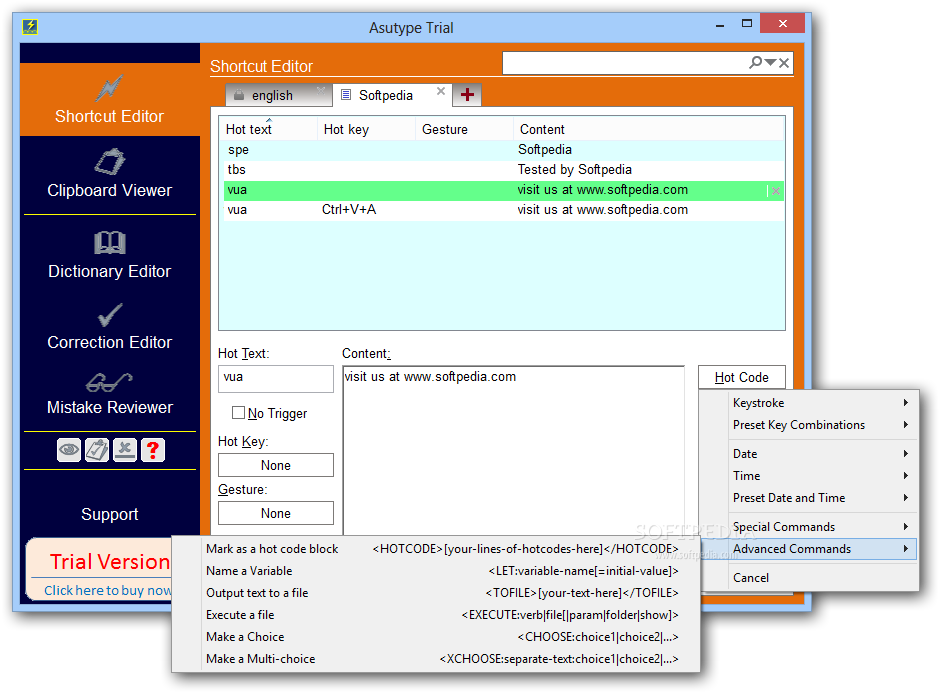Close the english tab

(x=321, y=91)
